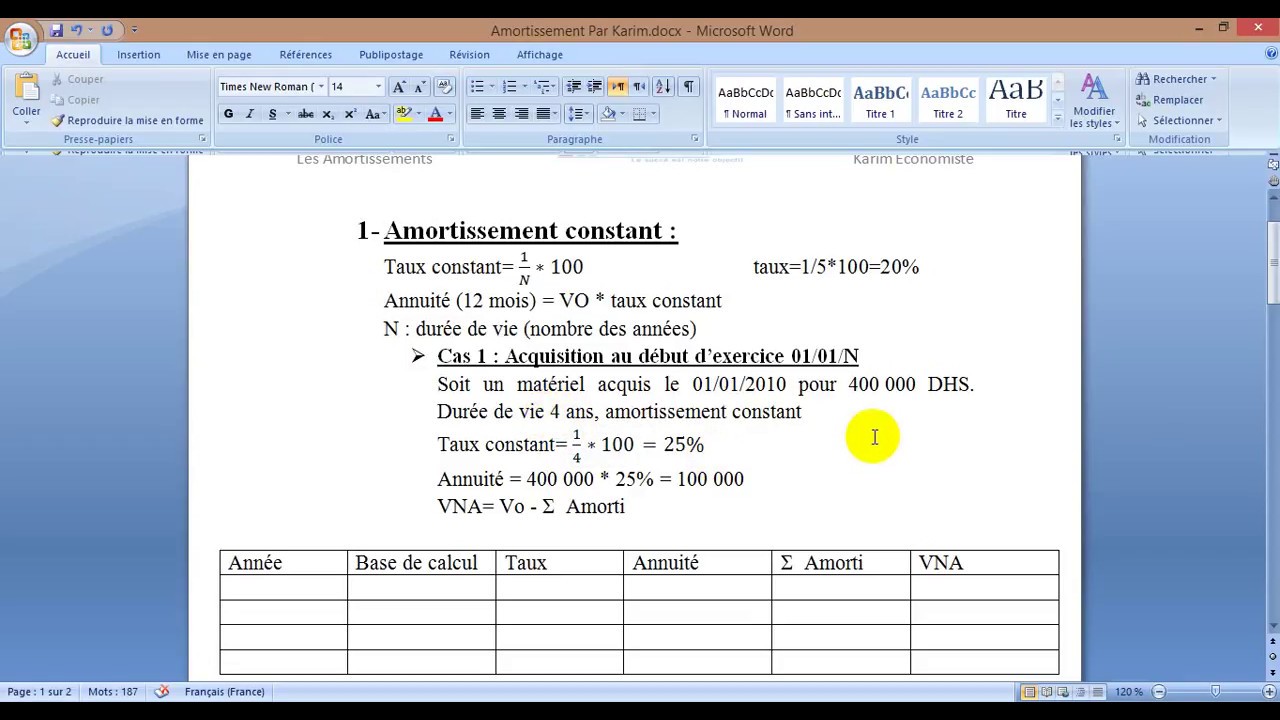Decrease paragraph indent
Screen dimensions: 1280x720
click(x=573, y=87)
